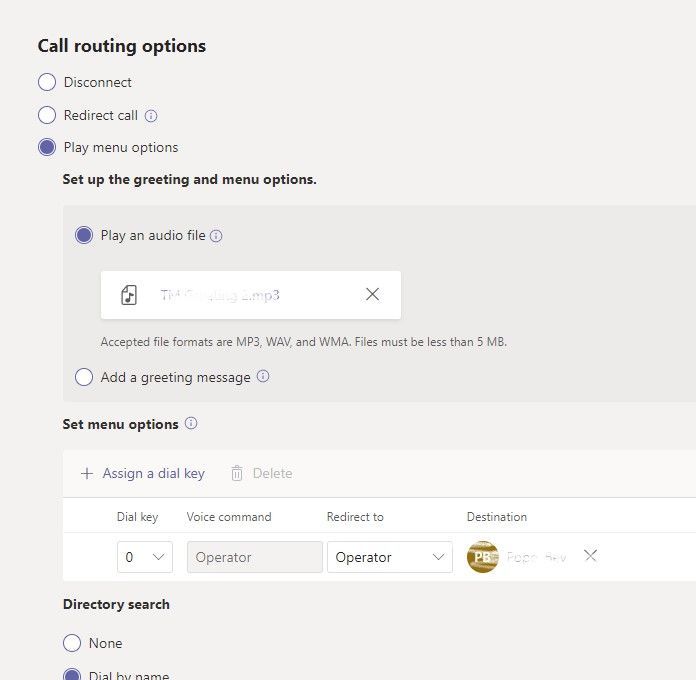Screen dimensions: 696x680
Task: Open info icon beside Add a greeting message
Action: 263,376
